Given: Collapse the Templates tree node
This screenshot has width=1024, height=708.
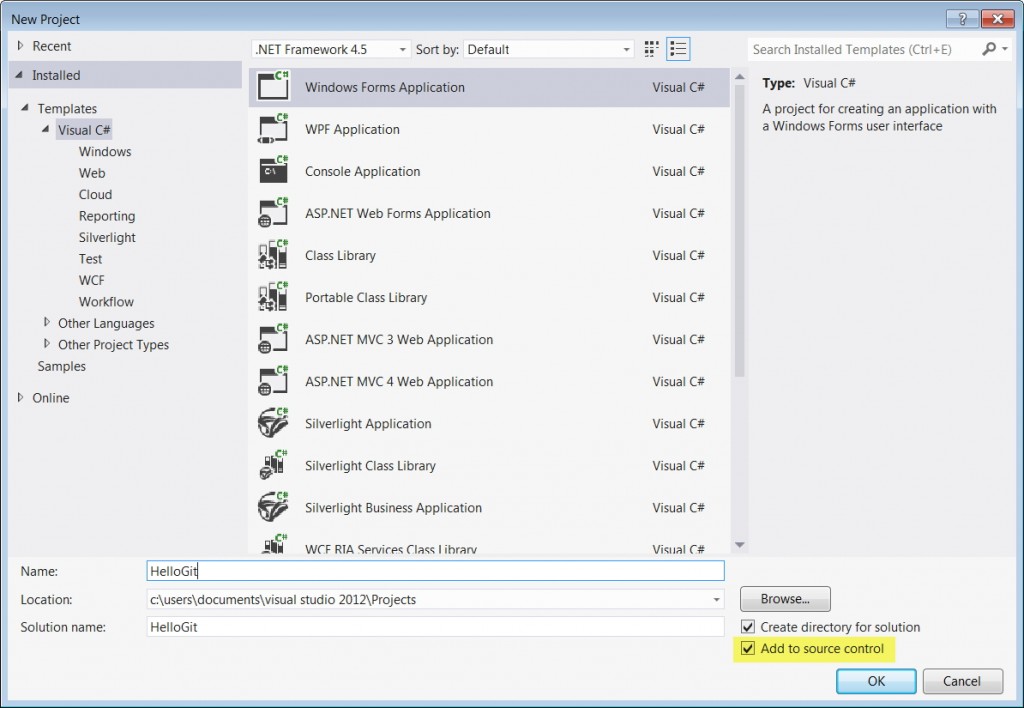Looking at the screenshot, I should 25,108.
